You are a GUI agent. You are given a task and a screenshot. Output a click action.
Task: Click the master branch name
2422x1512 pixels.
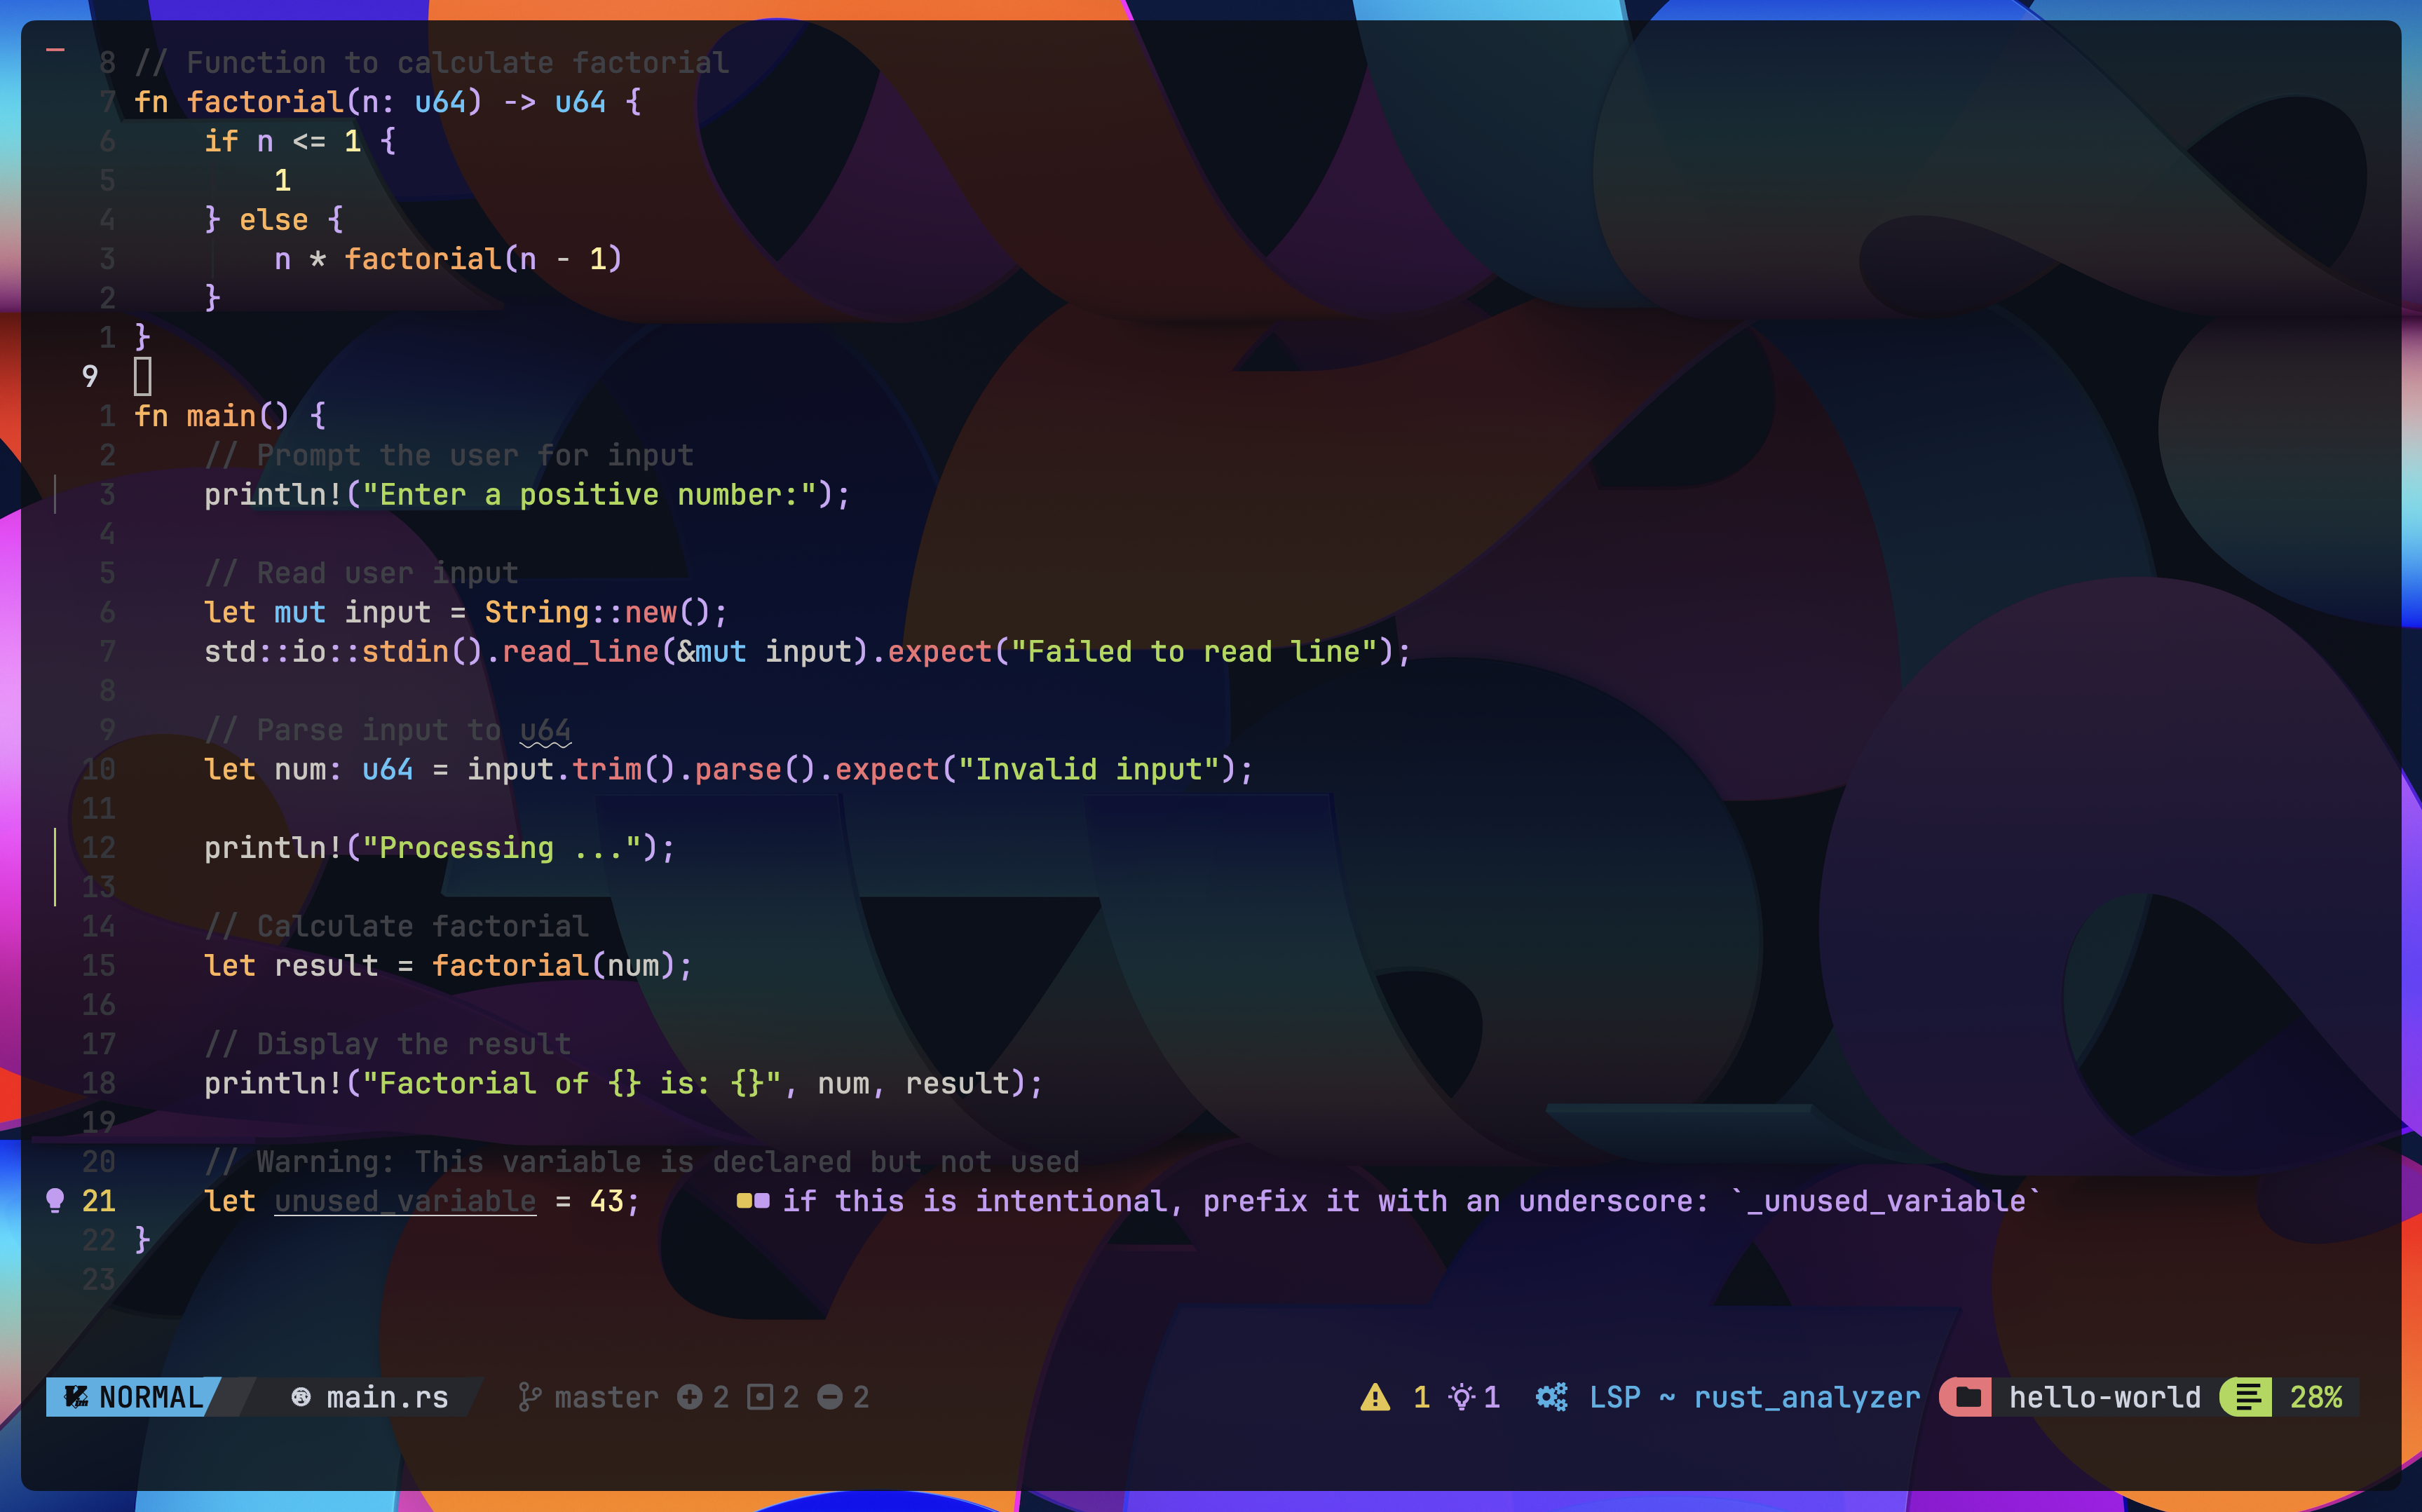click(606, 1396)
